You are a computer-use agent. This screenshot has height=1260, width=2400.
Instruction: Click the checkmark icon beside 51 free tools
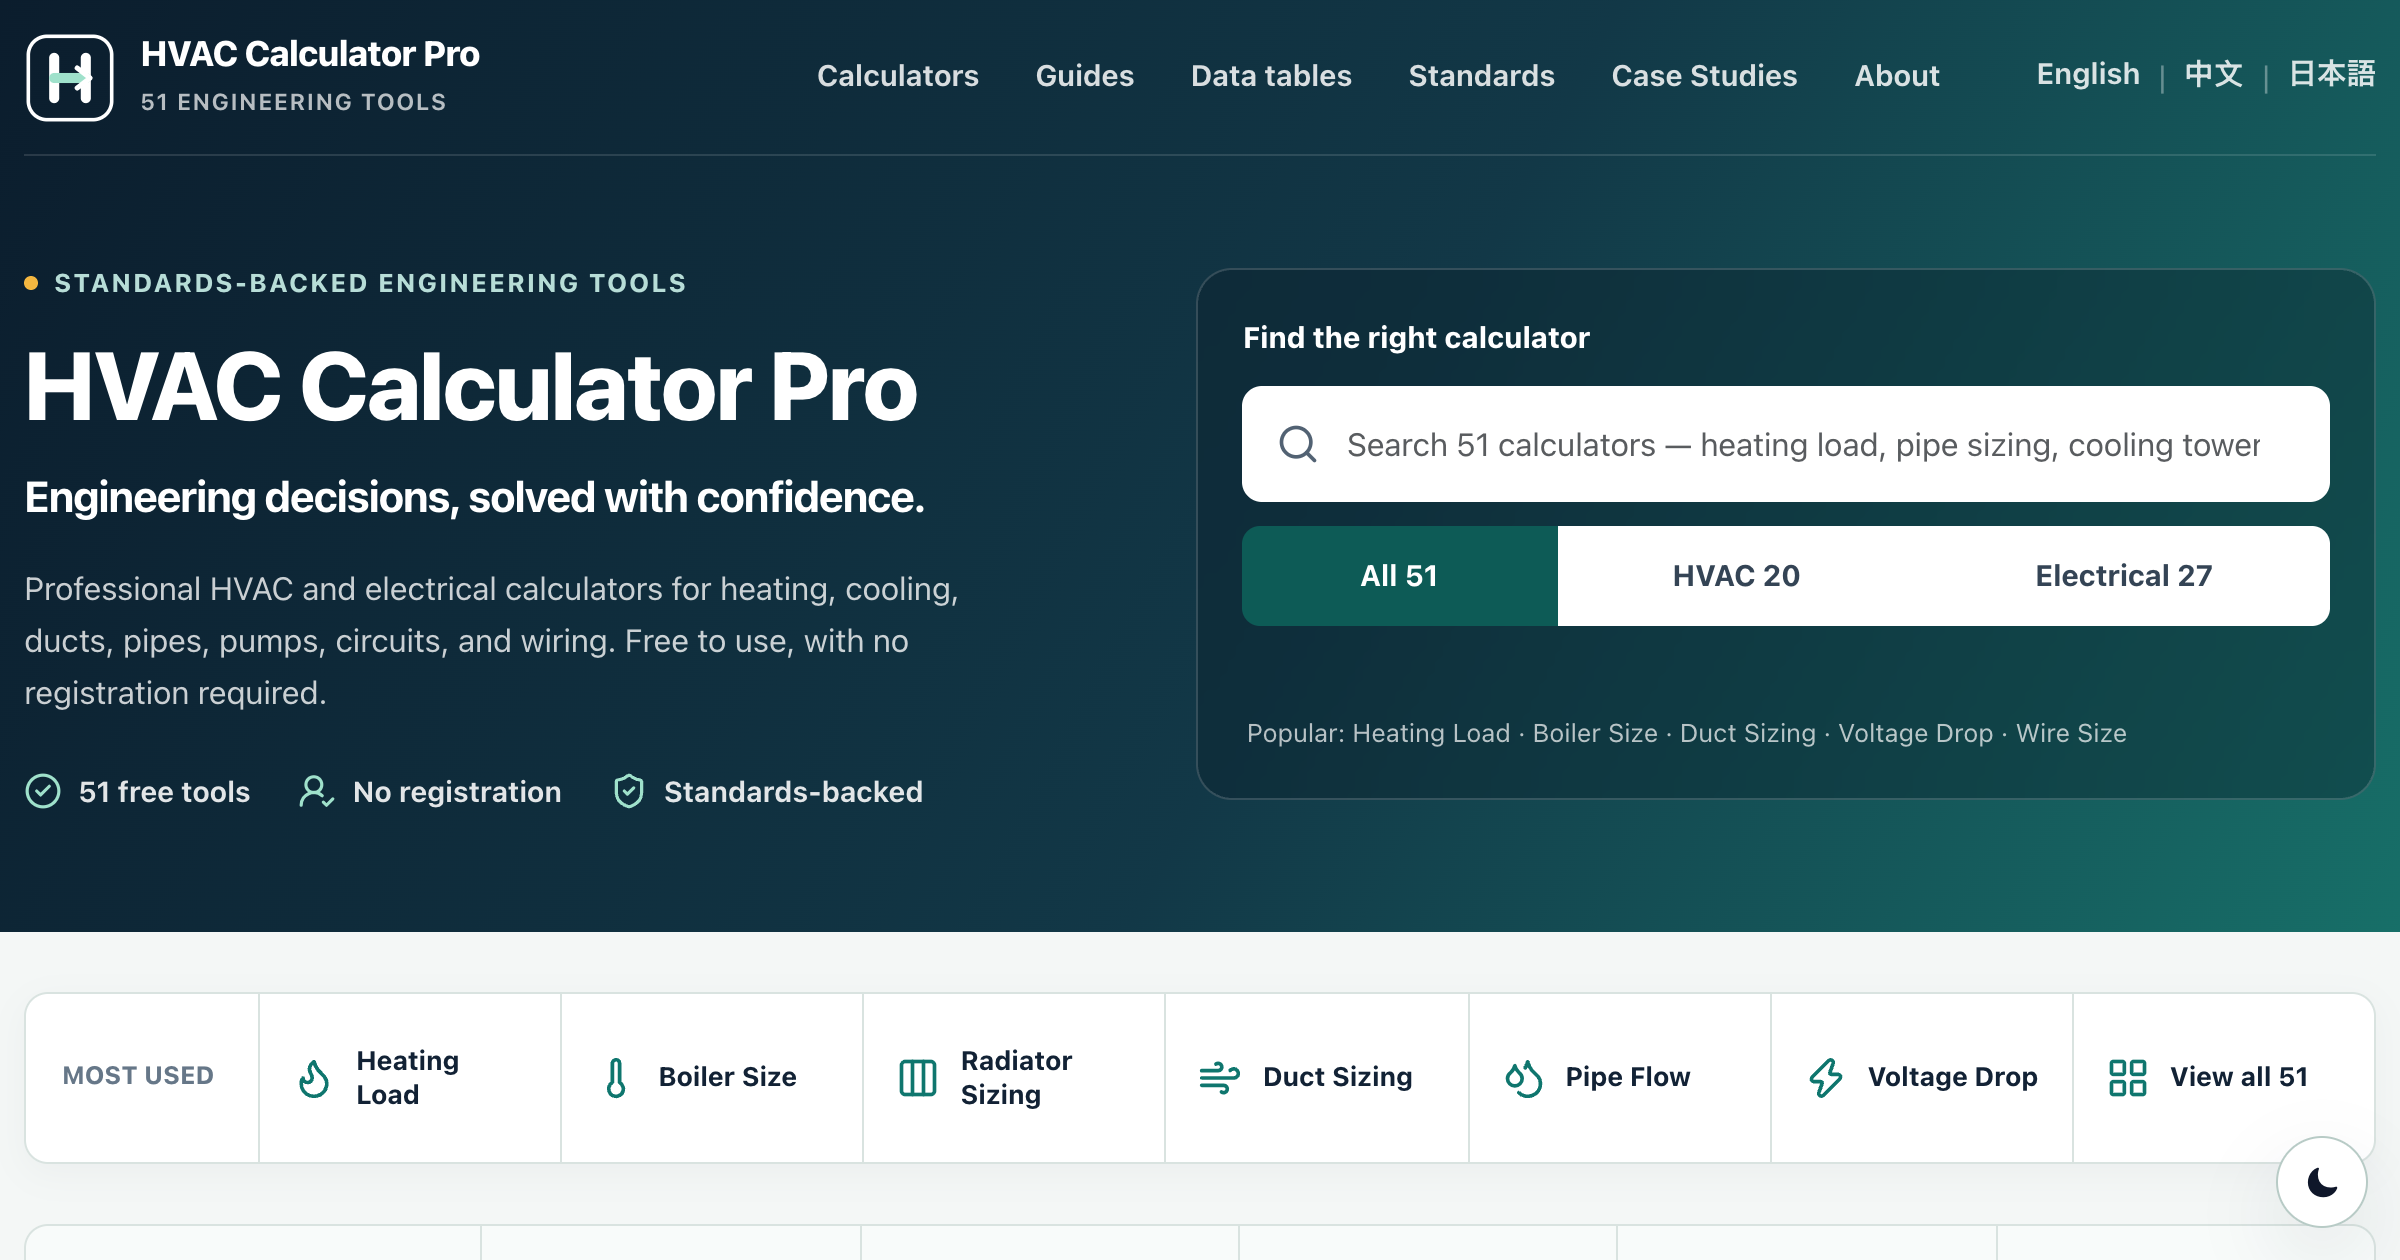[x=43, y=791]
